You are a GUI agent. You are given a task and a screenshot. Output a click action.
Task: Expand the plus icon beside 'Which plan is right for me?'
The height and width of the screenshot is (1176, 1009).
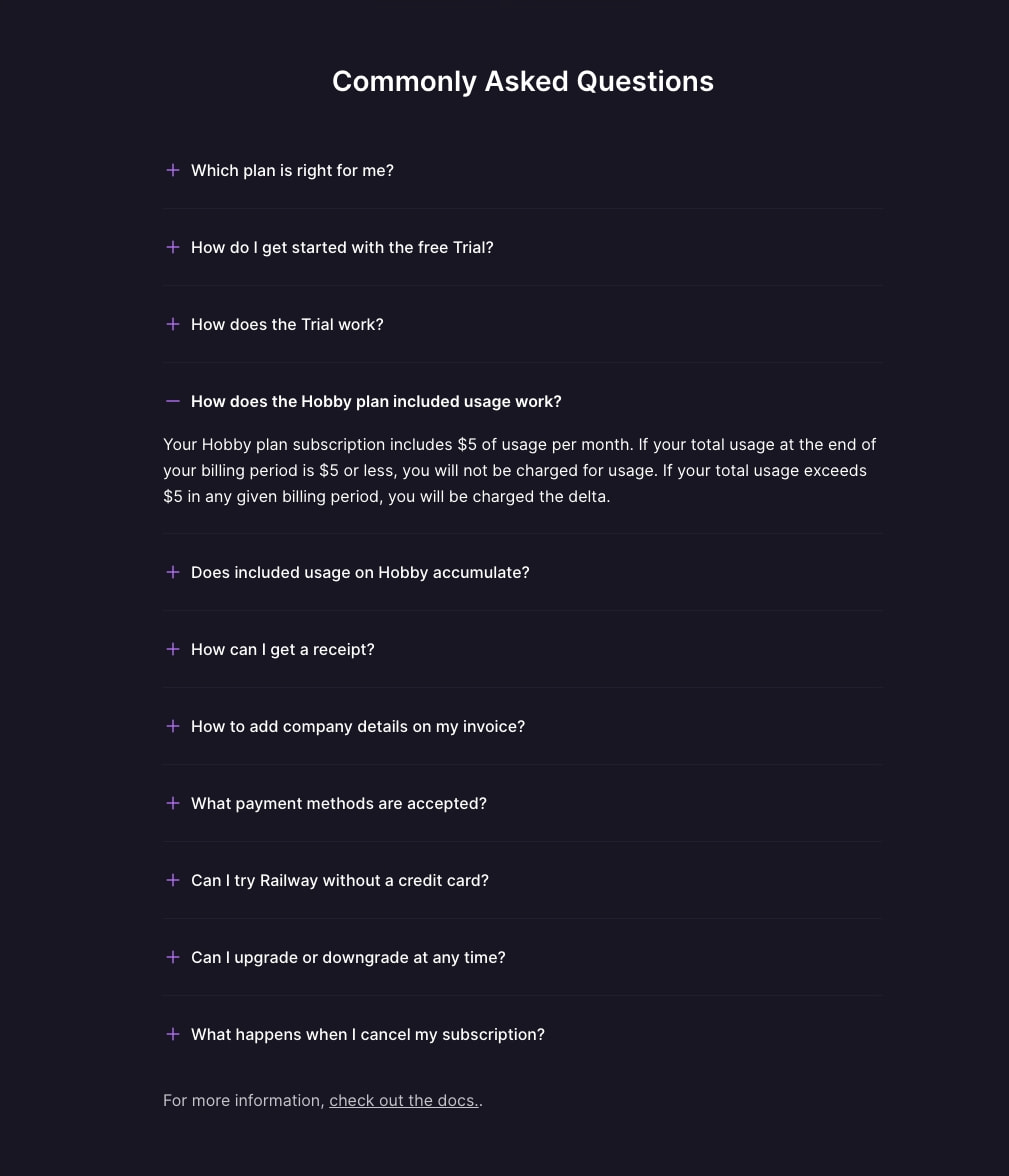[173, 170]
